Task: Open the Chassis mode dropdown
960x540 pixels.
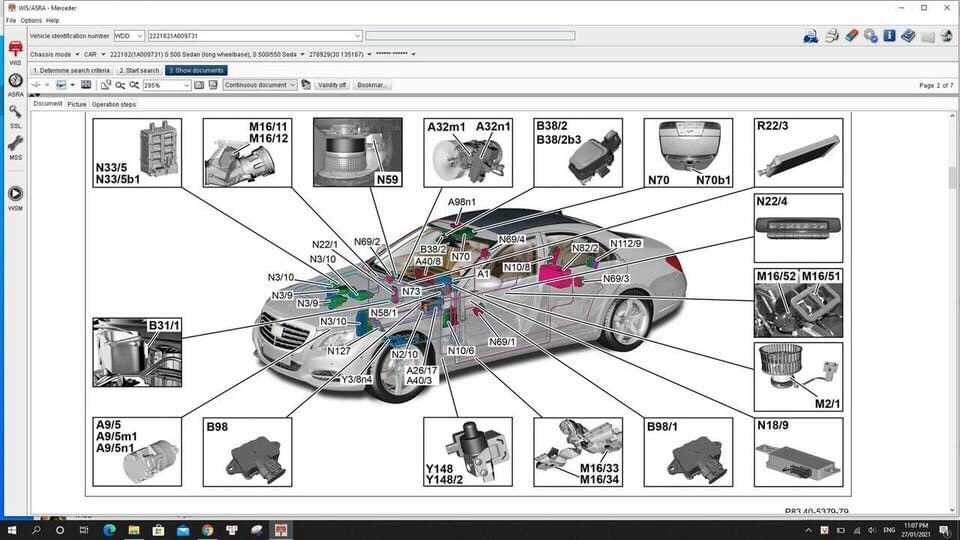Action: [x=77, y=54]
